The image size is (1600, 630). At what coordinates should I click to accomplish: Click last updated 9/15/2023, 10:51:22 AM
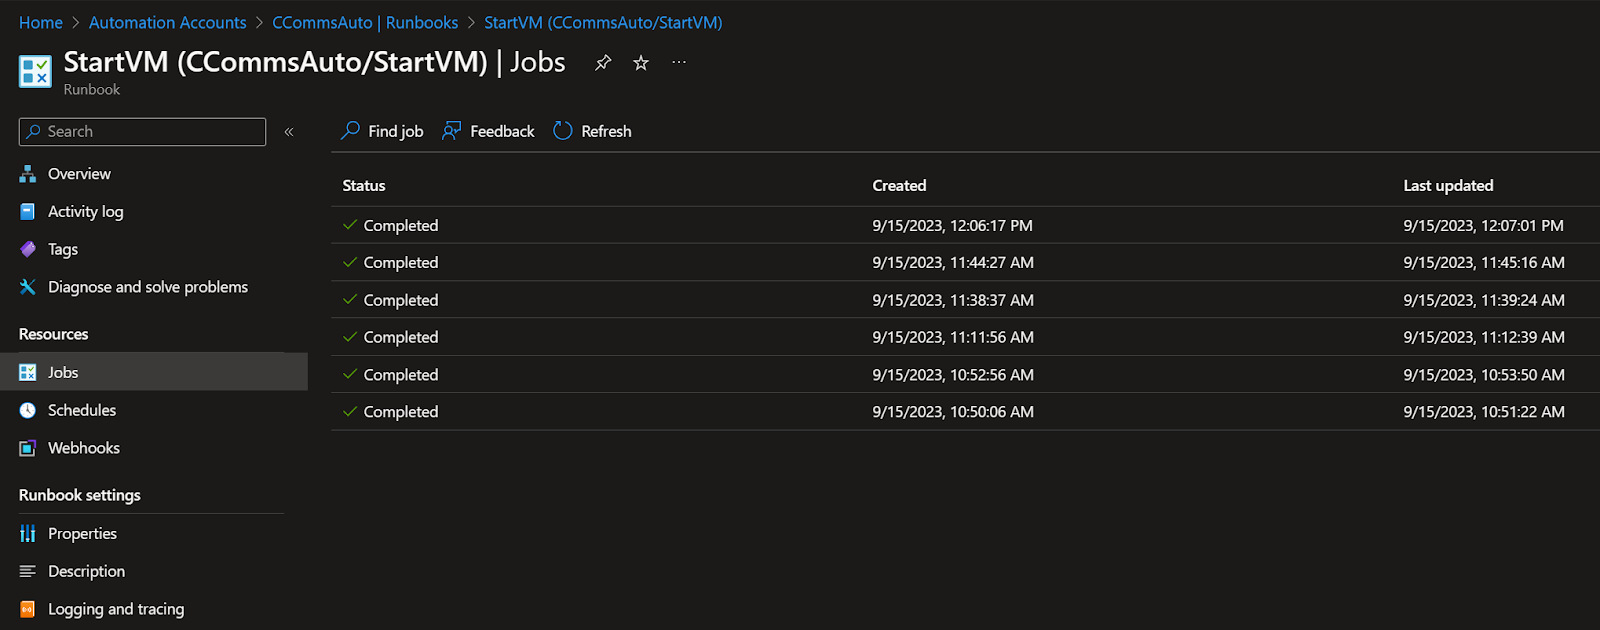coord(1484,412)
